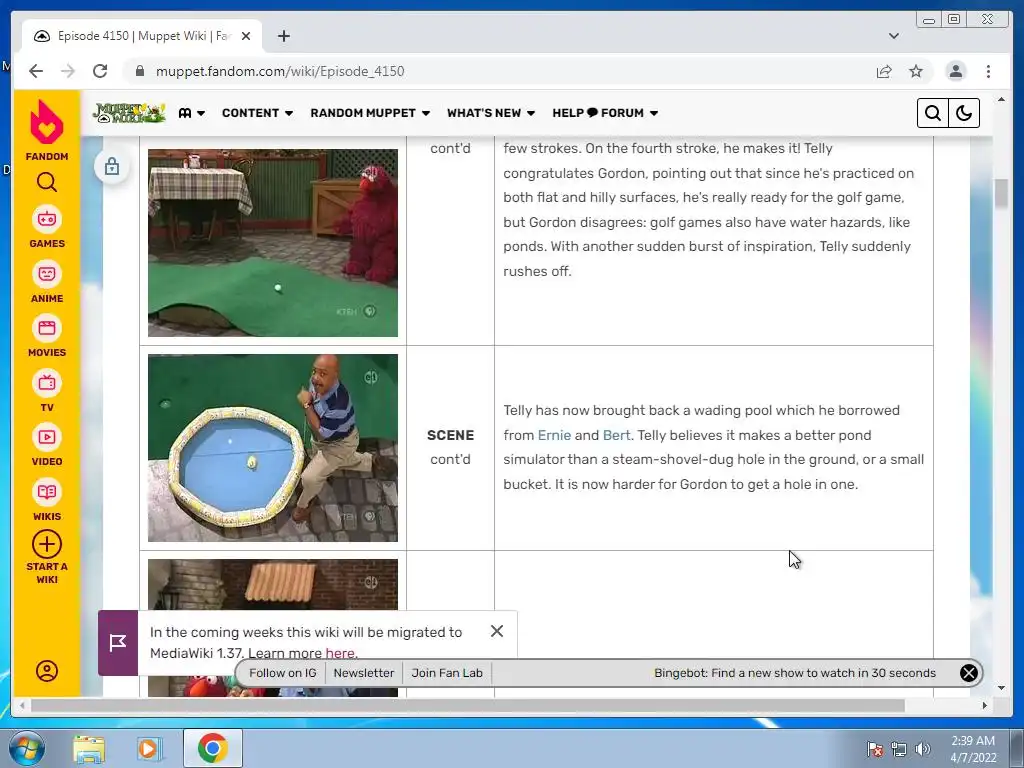Open the wiki search magnifier button
This screenshot has height=768, width=1024.
(933, 113)
